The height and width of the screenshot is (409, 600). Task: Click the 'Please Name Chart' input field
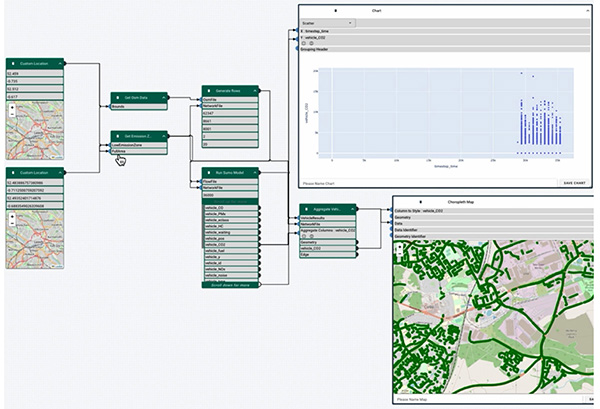coord(429,183)
